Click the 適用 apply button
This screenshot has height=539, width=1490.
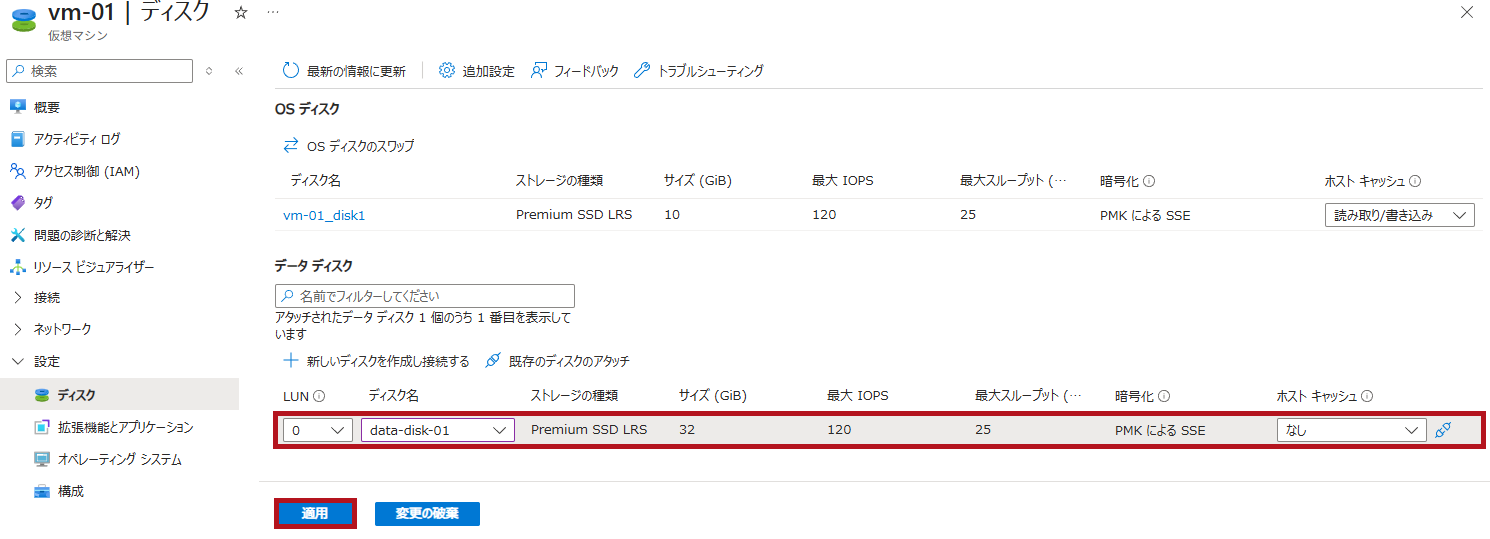click(x=315, y=513)
